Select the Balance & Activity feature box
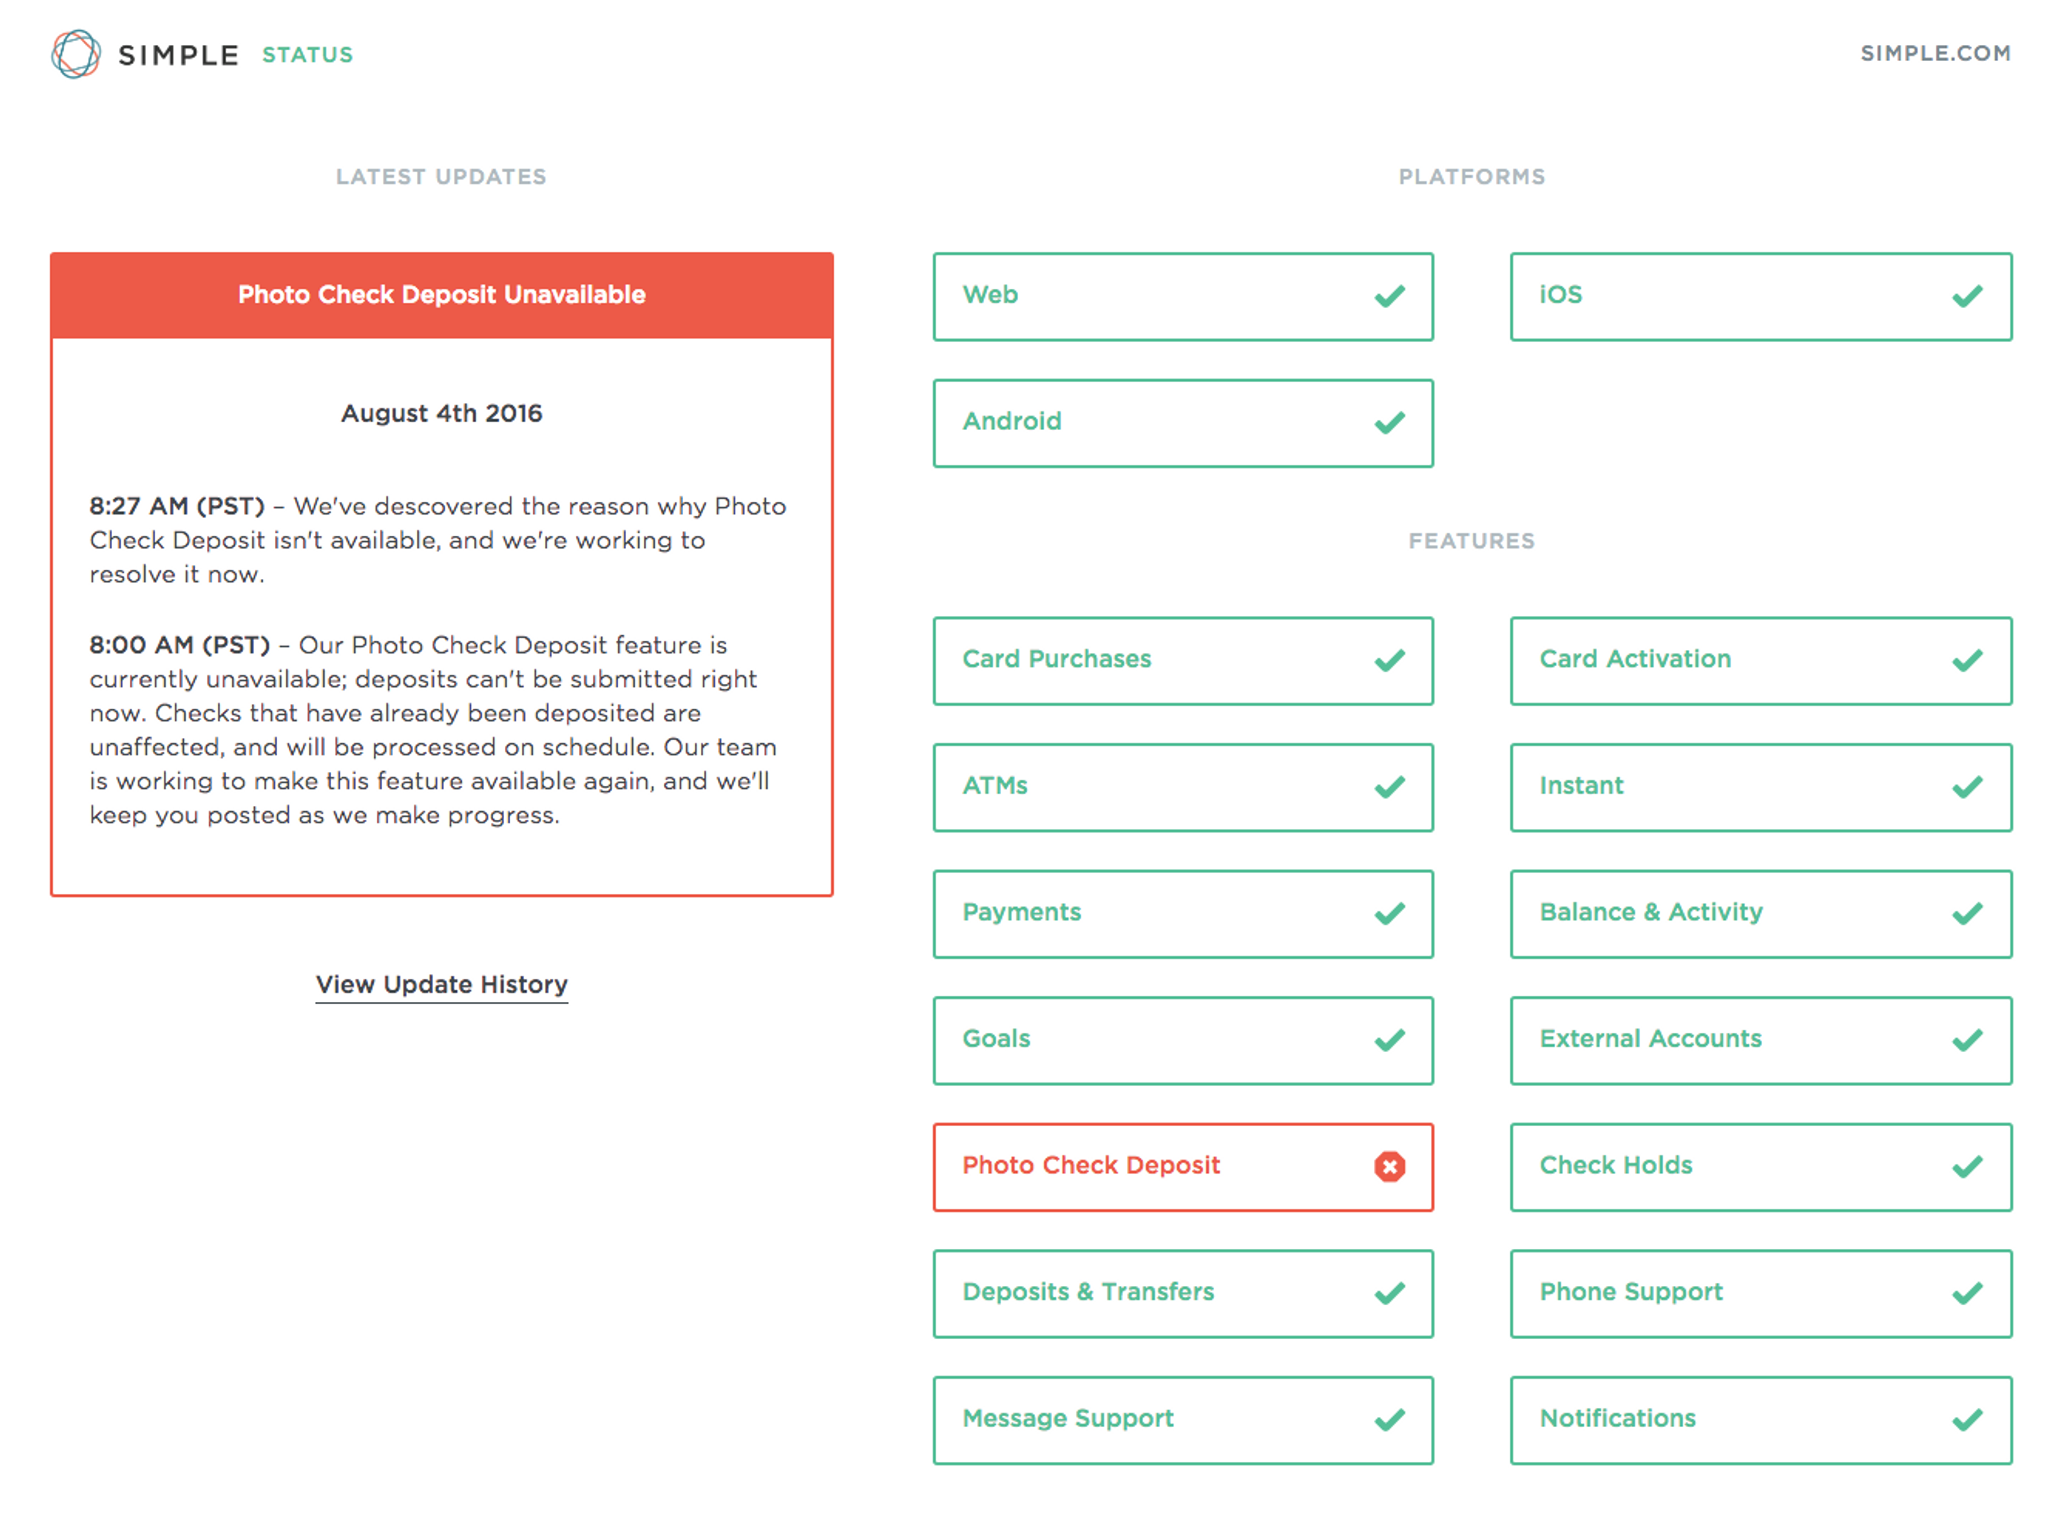The height and width of the screenshot is (1517, 2056). 1760,913
